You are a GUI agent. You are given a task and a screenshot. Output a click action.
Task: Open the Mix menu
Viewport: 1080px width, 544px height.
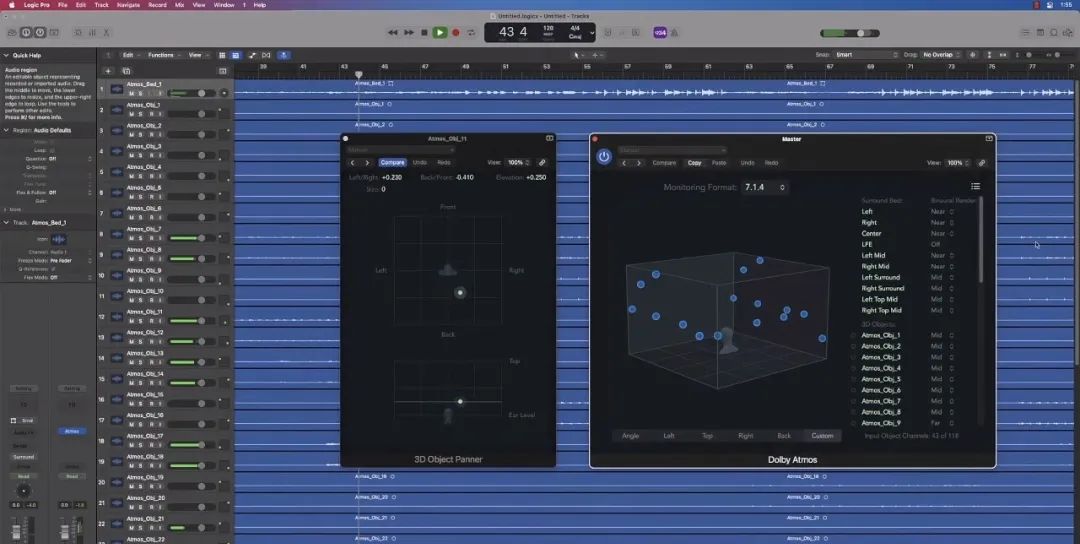(x=179, y=5)
